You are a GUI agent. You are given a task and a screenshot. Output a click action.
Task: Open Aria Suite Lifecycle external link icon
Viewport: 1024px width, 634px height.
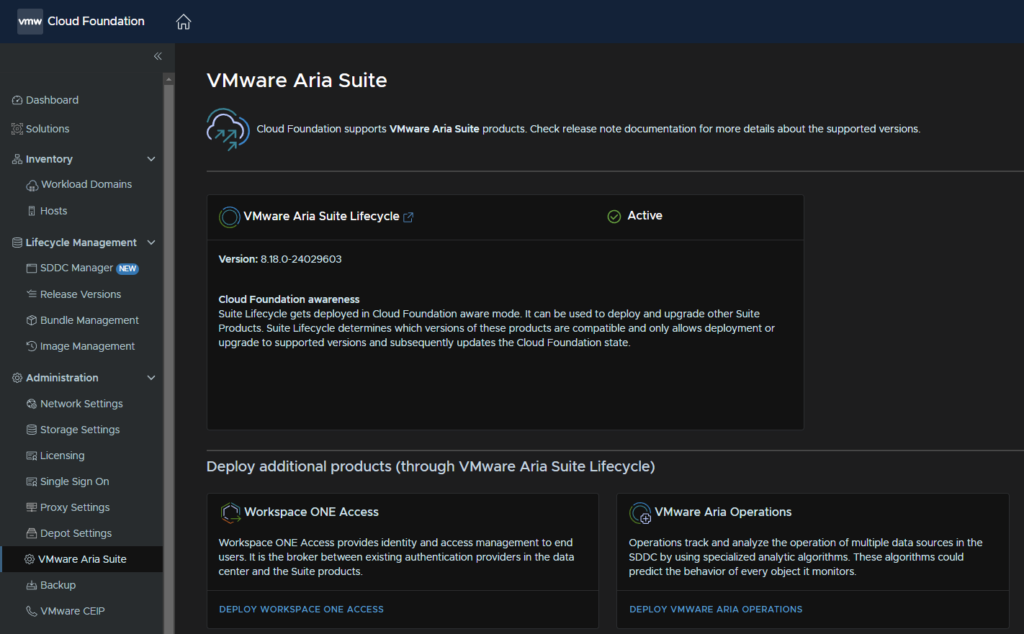tap(408, 217)
